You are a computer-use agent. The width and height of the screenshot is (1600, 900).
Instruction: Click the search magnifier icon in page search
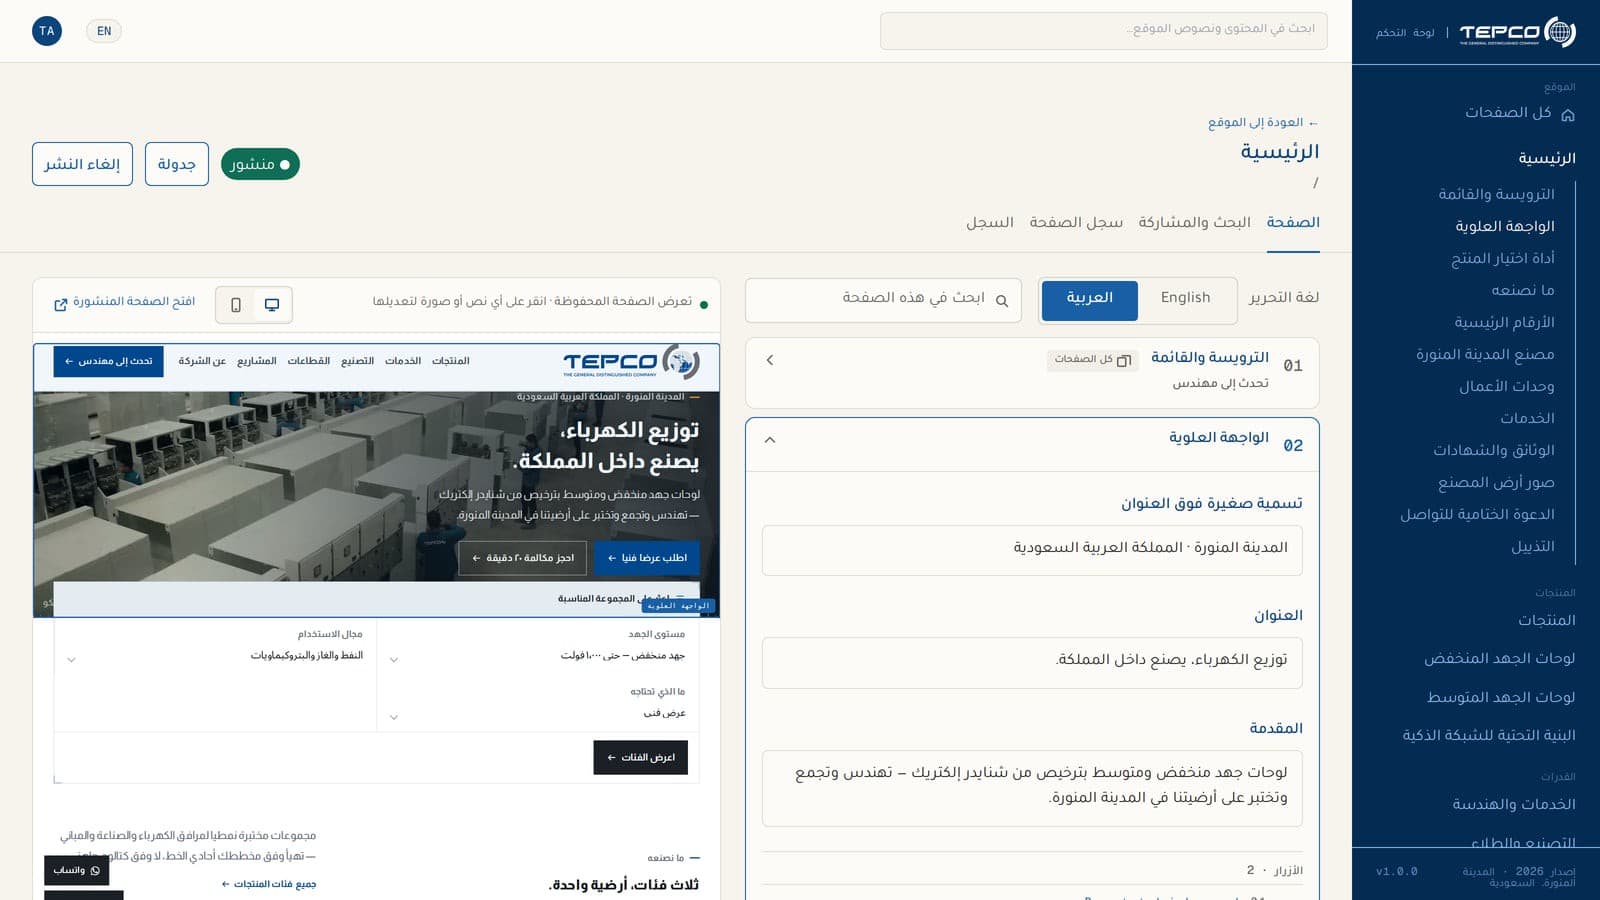(1002, 300)
